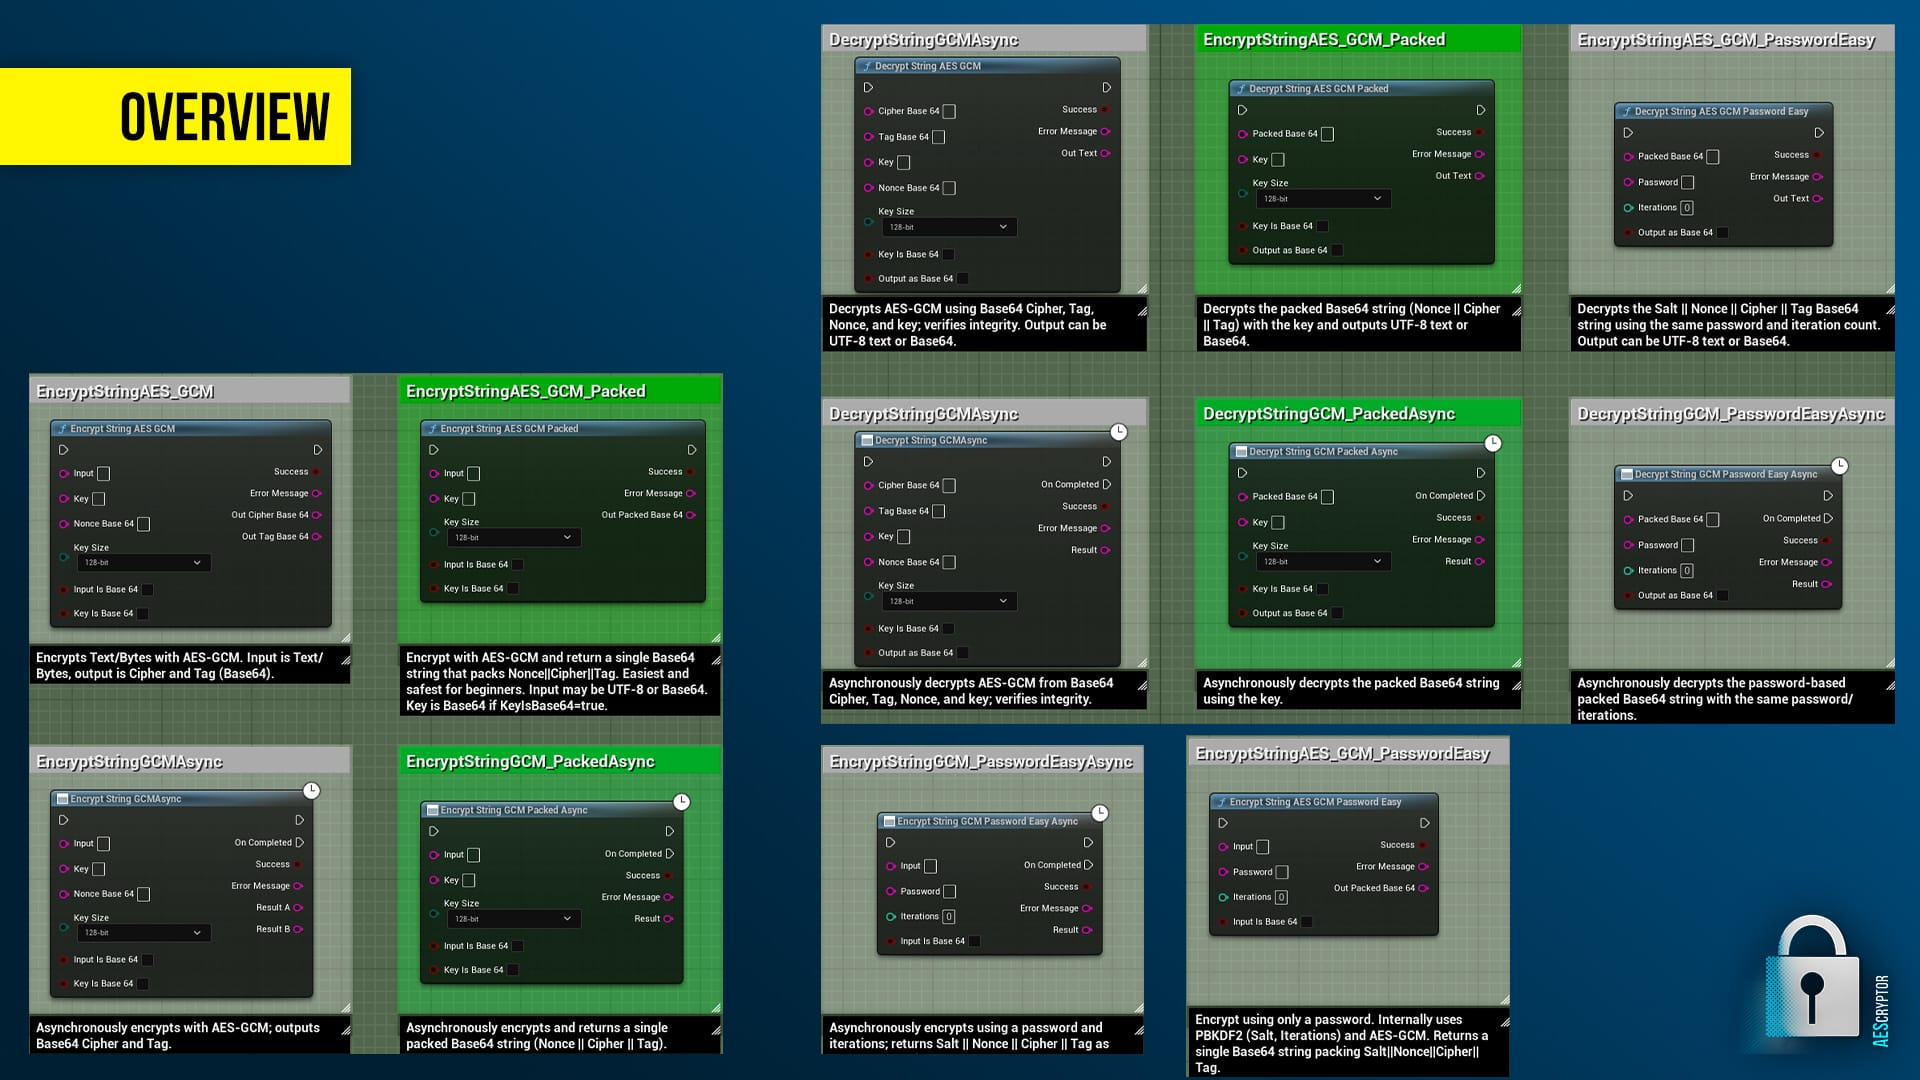Click the Out Tag Base 64 output pin
This screenshot has height=1080, width=1920.
pos(317,537)
